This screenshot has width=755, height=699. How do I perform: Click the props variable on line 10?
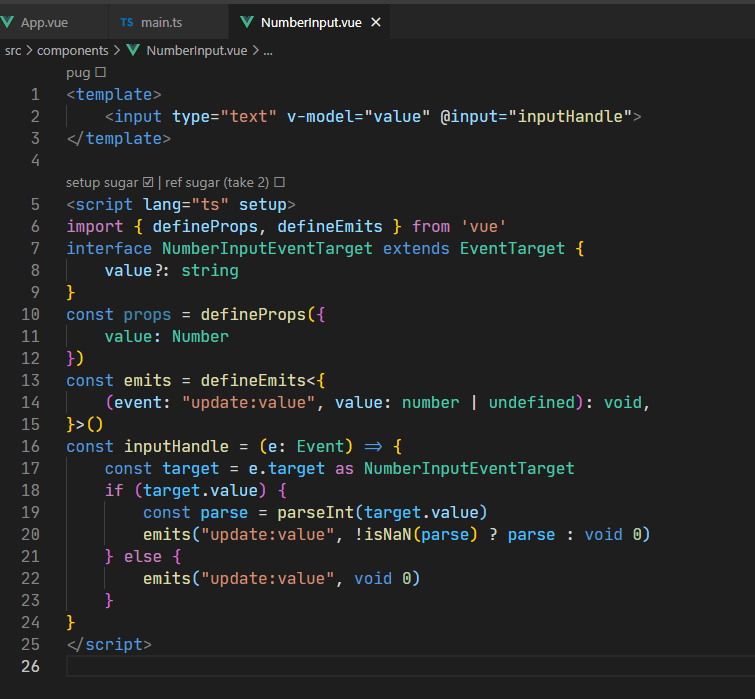[147, 315]
